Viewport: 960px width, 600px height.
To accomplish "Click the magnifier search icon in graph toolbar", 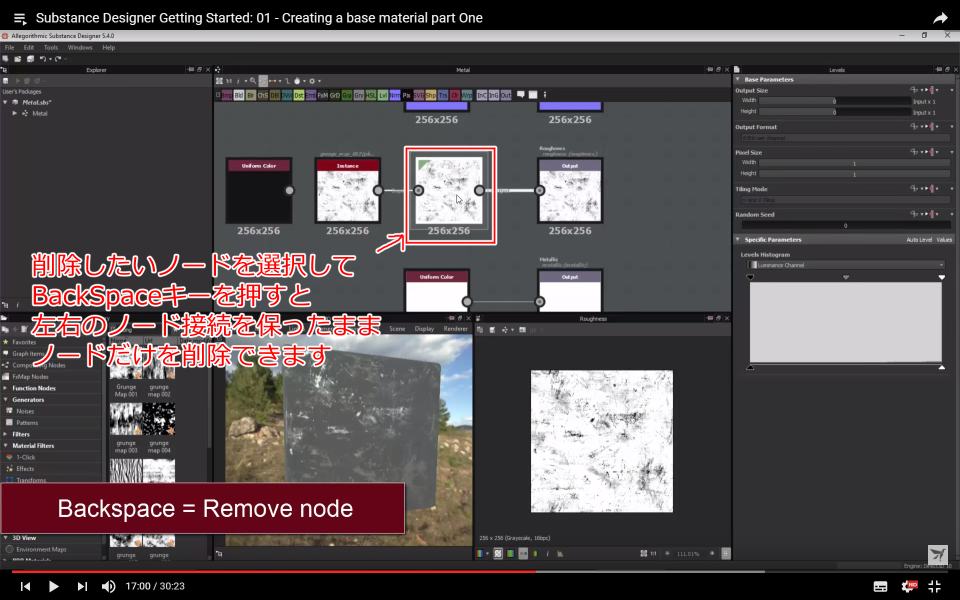I will pyautogui.click(x=253, y=81).
